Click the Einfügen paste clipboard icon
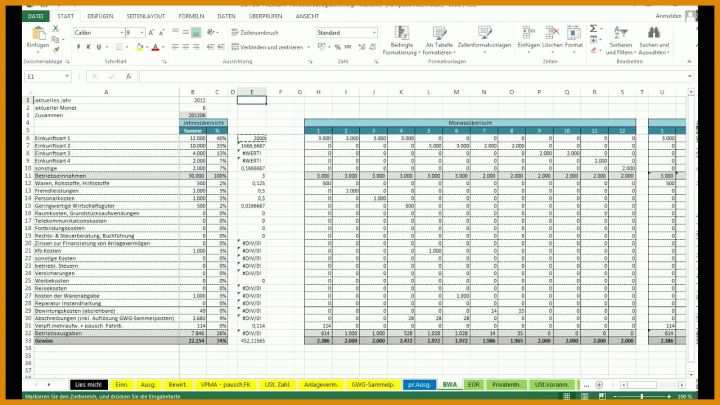This screenshot has width=720, height=405. tap(38, 34)
